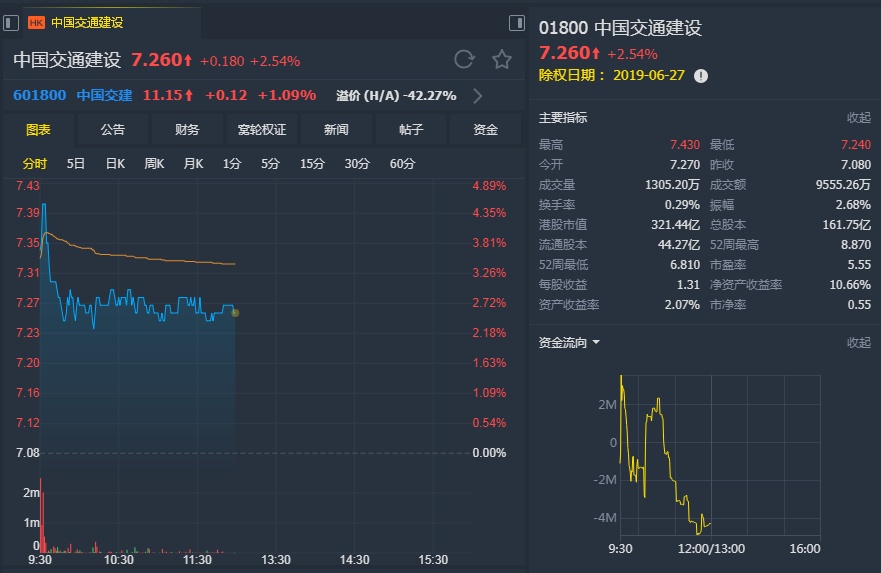Switch to the 公告 tab
The image size is (881, 573).
[113, 130]
